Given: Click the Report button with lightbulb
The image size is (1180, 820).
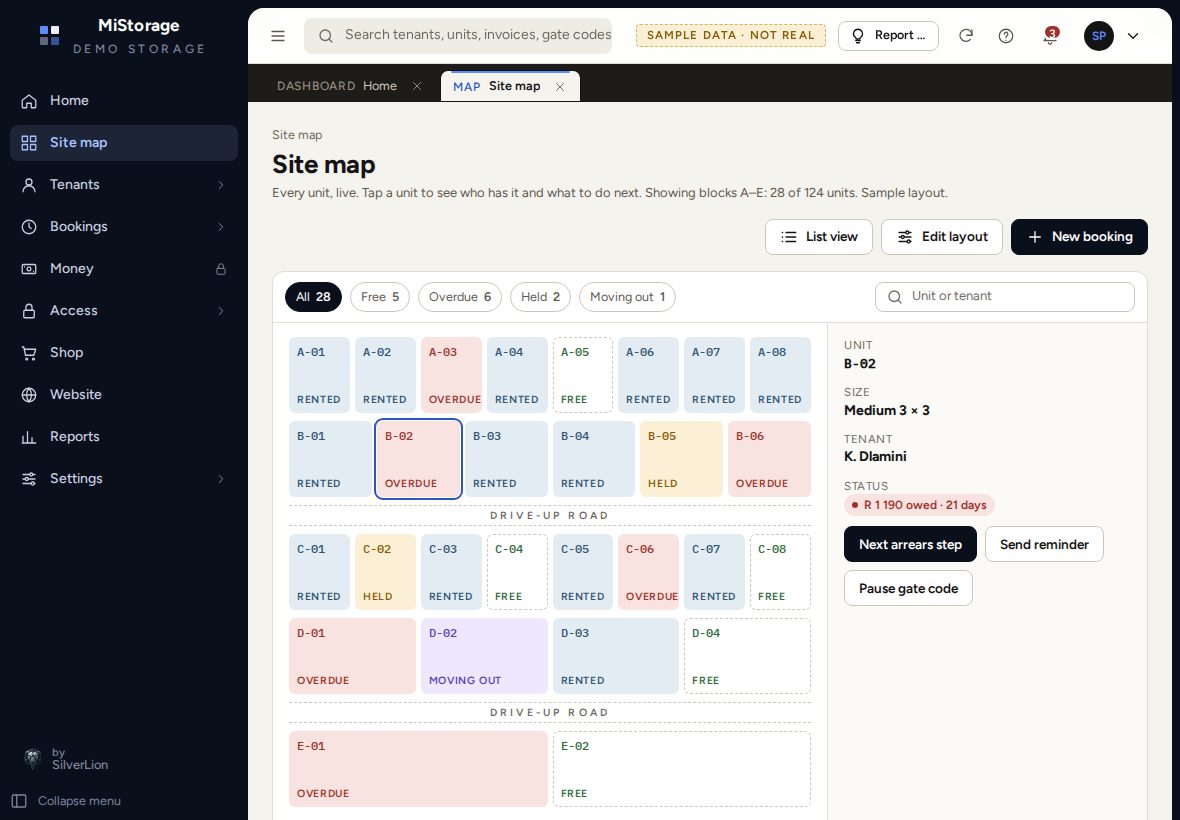Looking at the screenshot, I should 888,35.
